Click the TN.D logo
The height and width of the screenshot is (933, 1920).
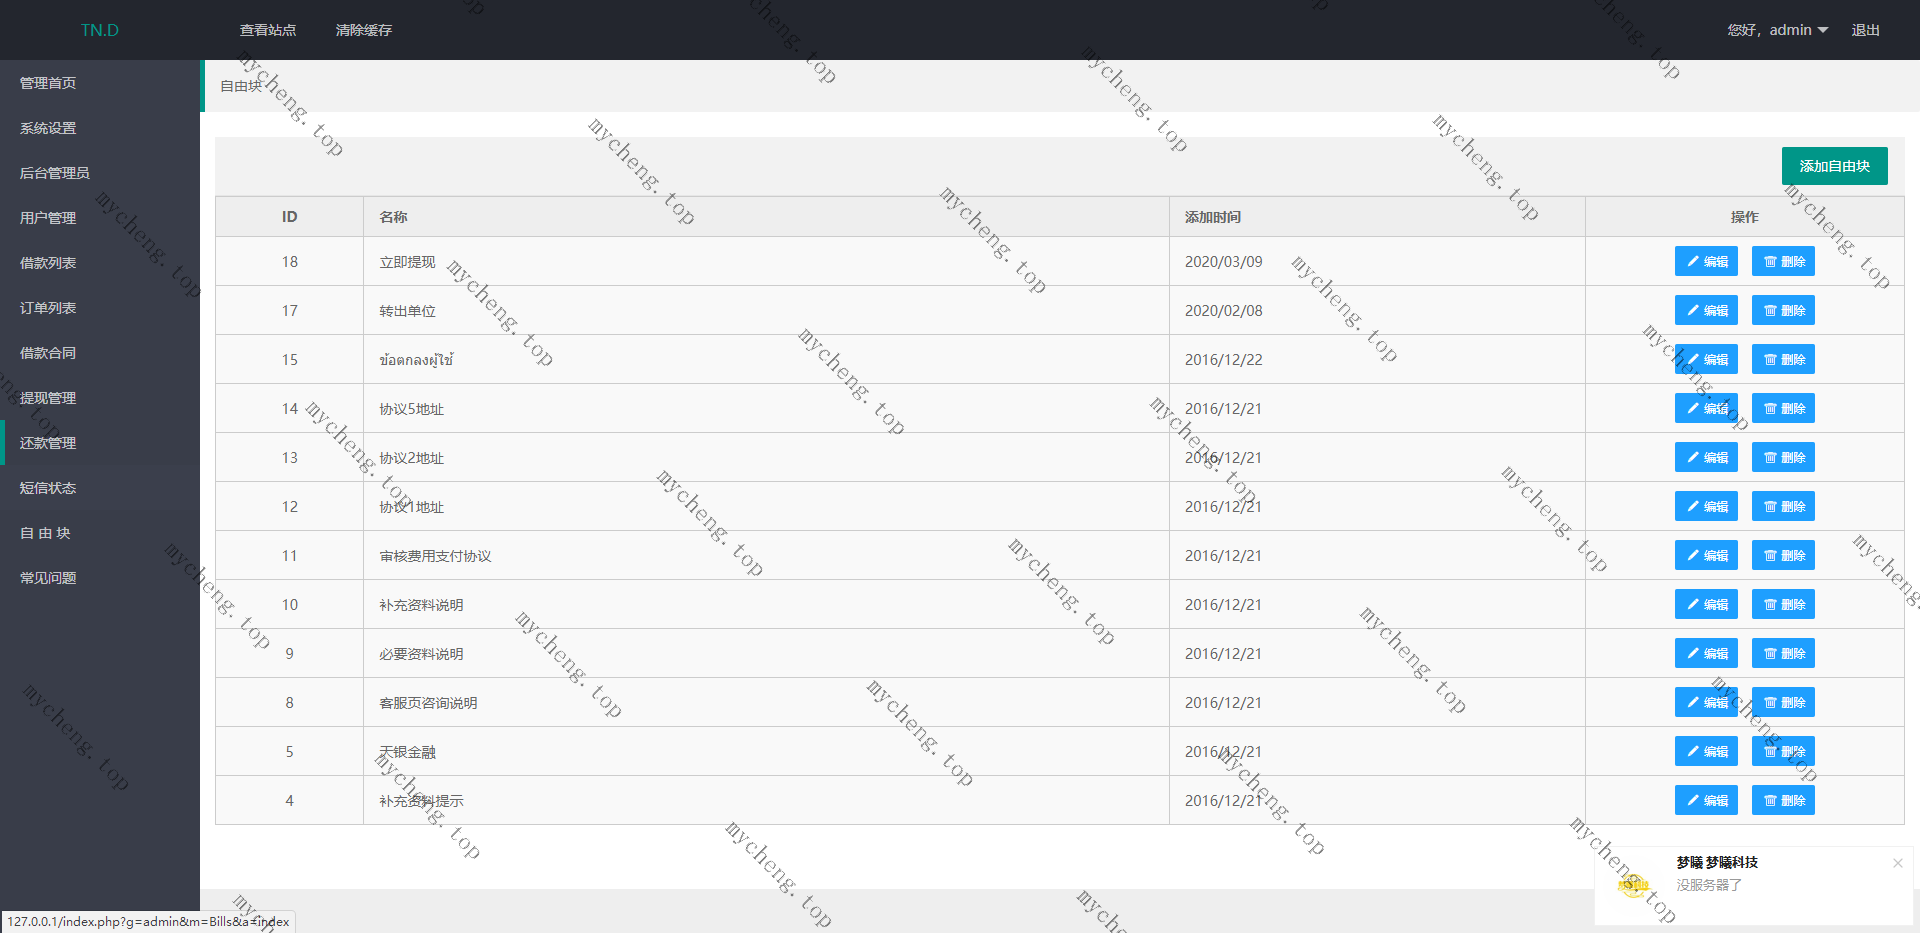pyautogui.click(x=100, y=30)
